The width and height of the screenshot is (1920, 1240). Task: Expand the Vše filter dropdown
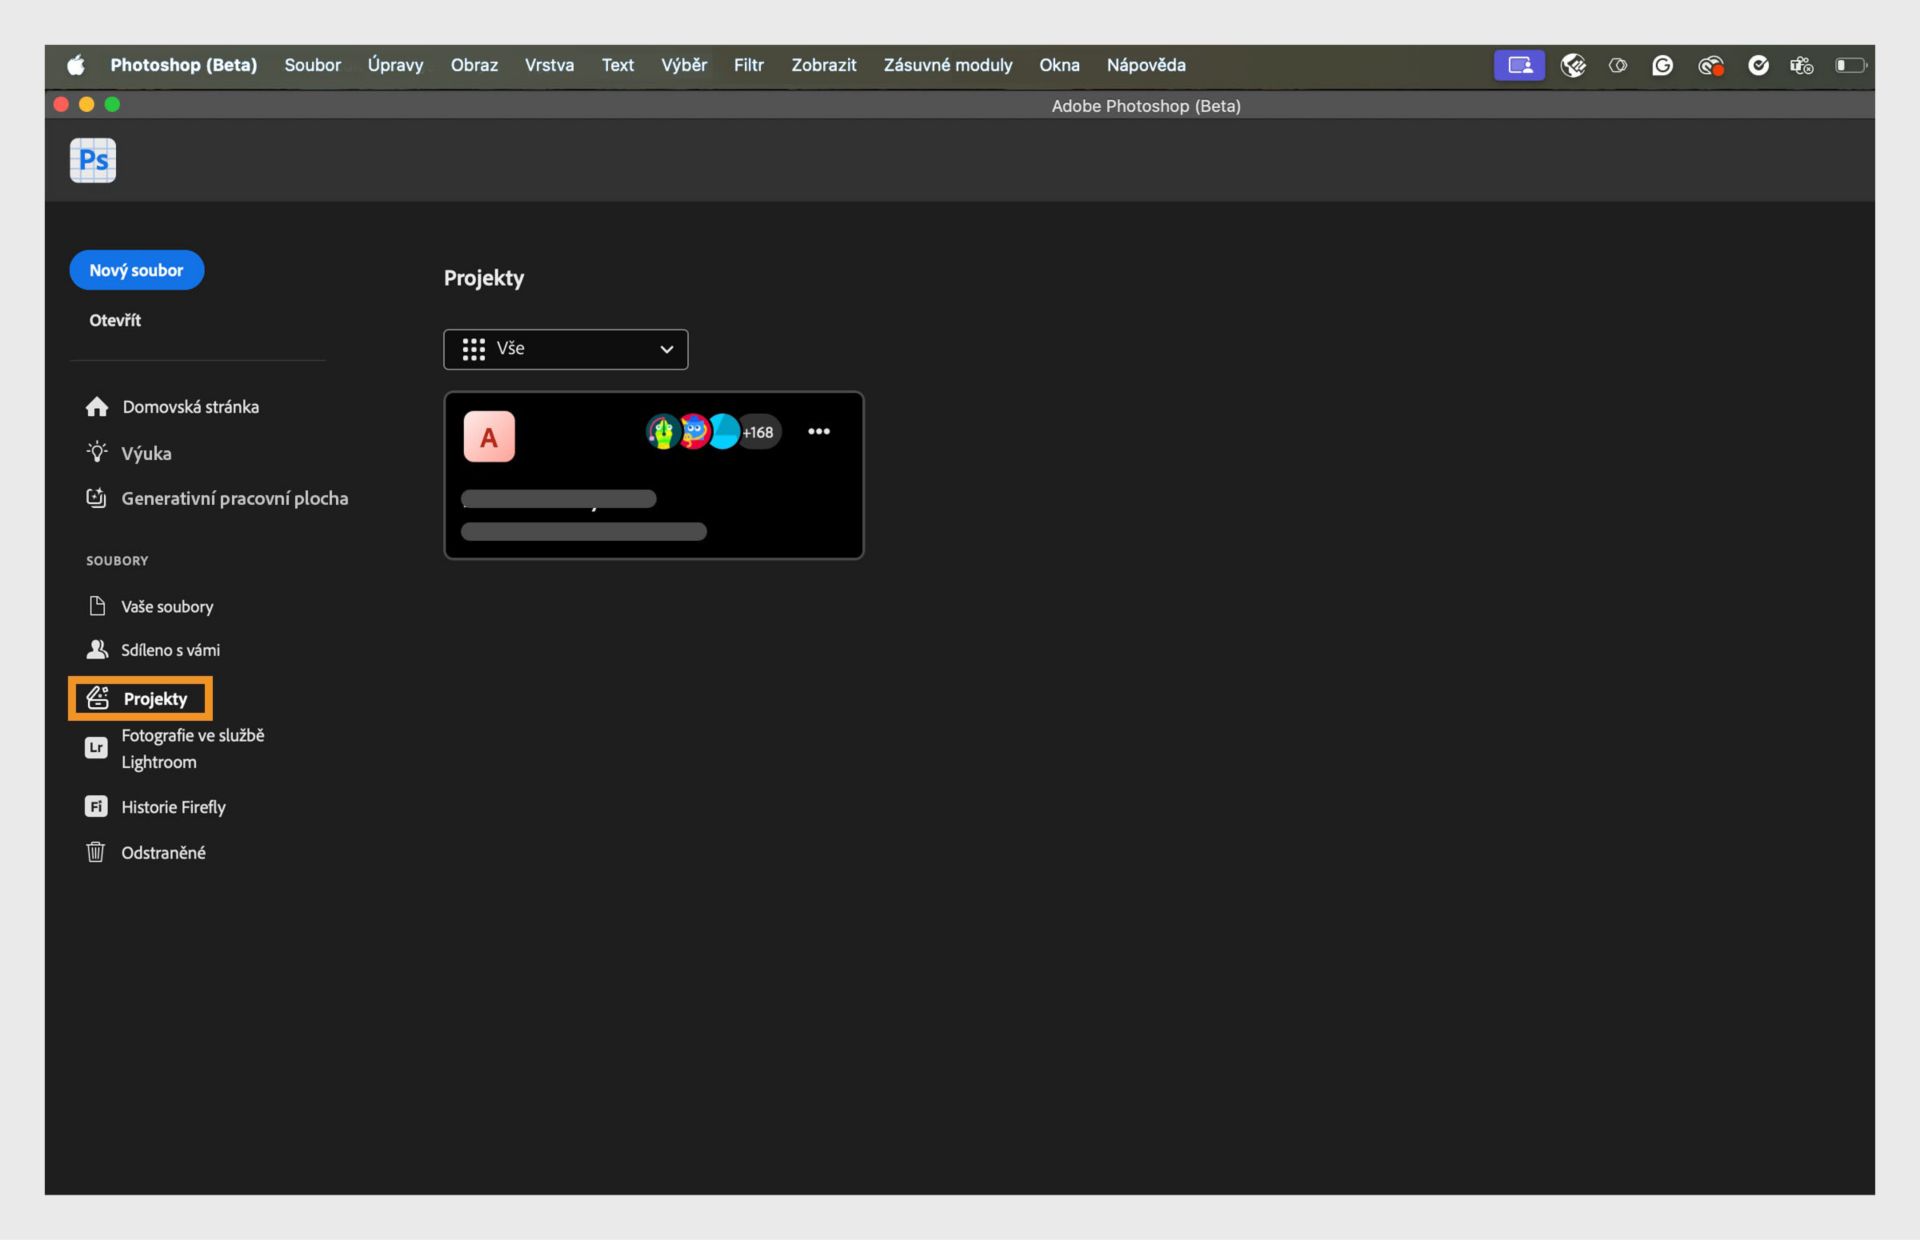tap(566, 349)
